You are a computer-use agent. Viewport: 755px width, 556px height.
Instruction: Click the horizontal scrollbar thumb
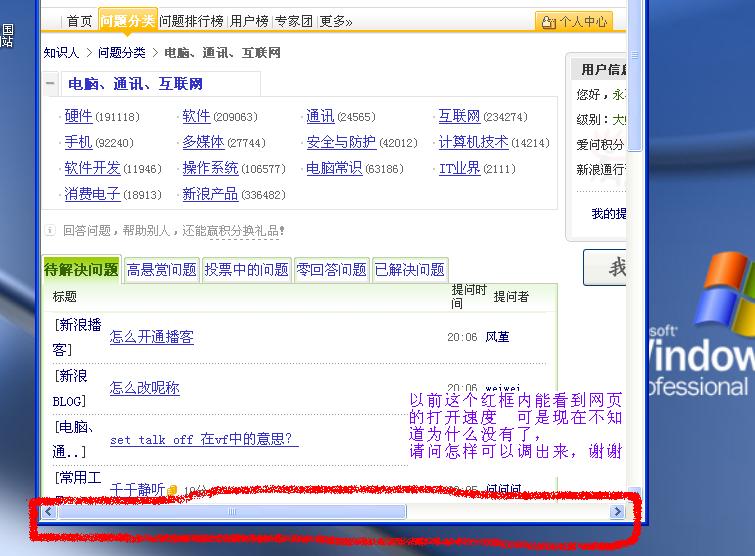[x=232, y=511]
